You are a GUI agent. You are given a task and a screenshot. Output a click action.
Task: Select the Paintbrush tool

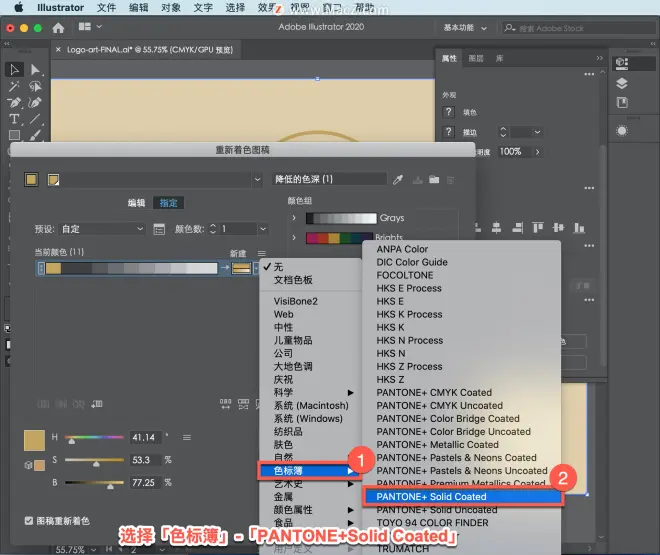click(x=35, y=135)
